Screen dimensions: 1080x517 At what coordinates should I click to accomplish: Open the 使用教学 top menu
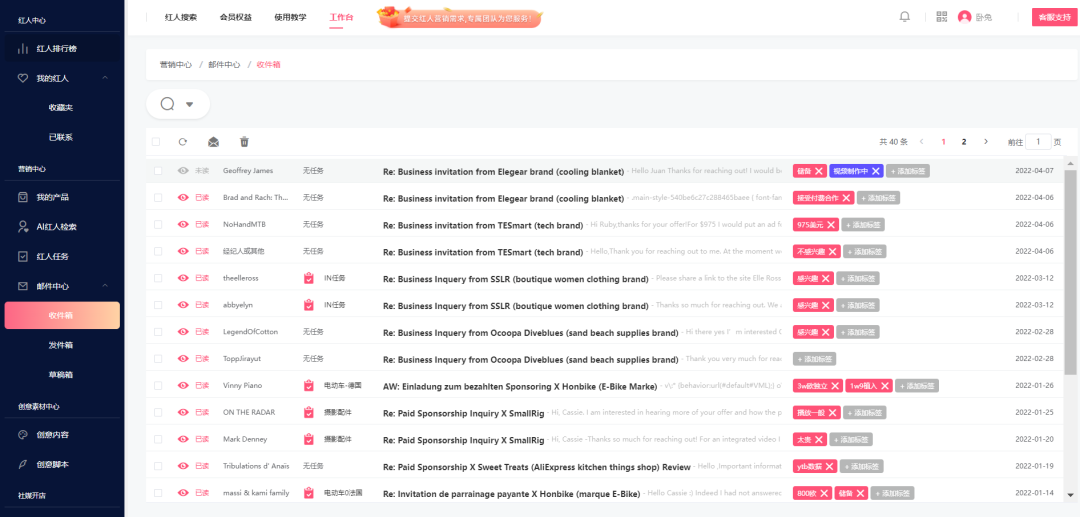pos(290,17)
